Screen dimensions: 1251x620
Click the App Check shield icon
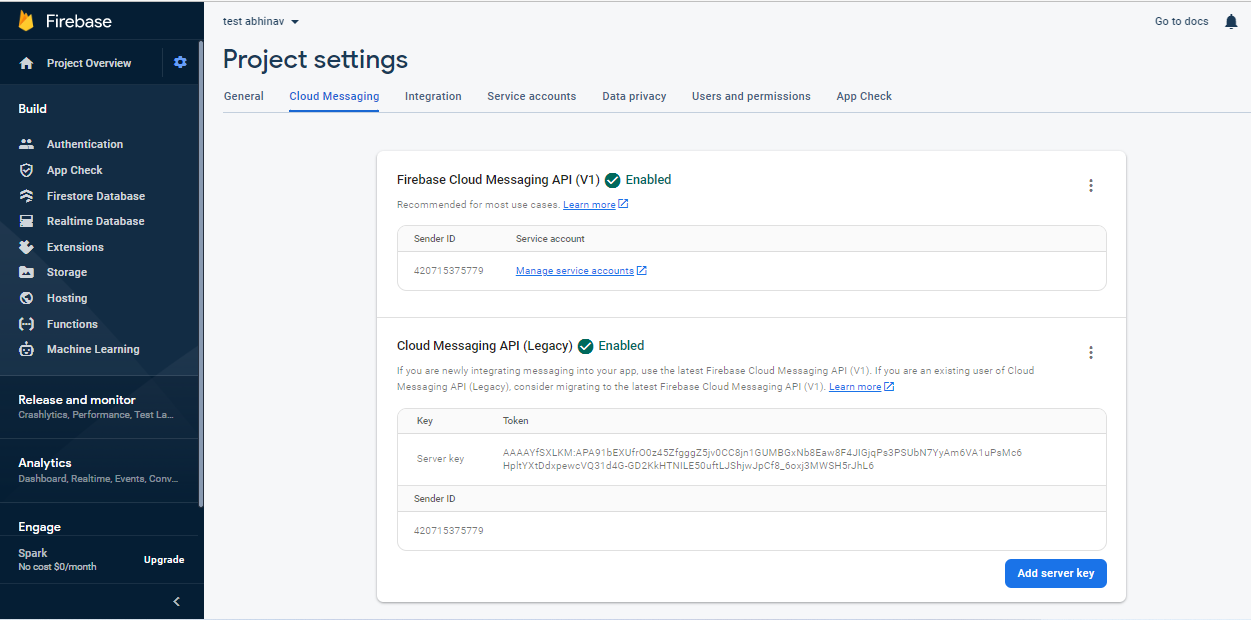27,170
